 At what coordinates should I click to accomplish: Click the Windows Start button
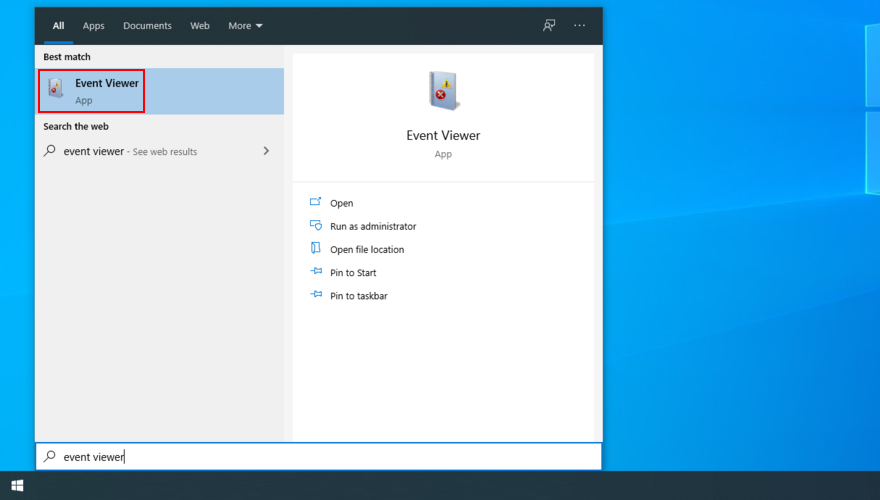point(17,486)
